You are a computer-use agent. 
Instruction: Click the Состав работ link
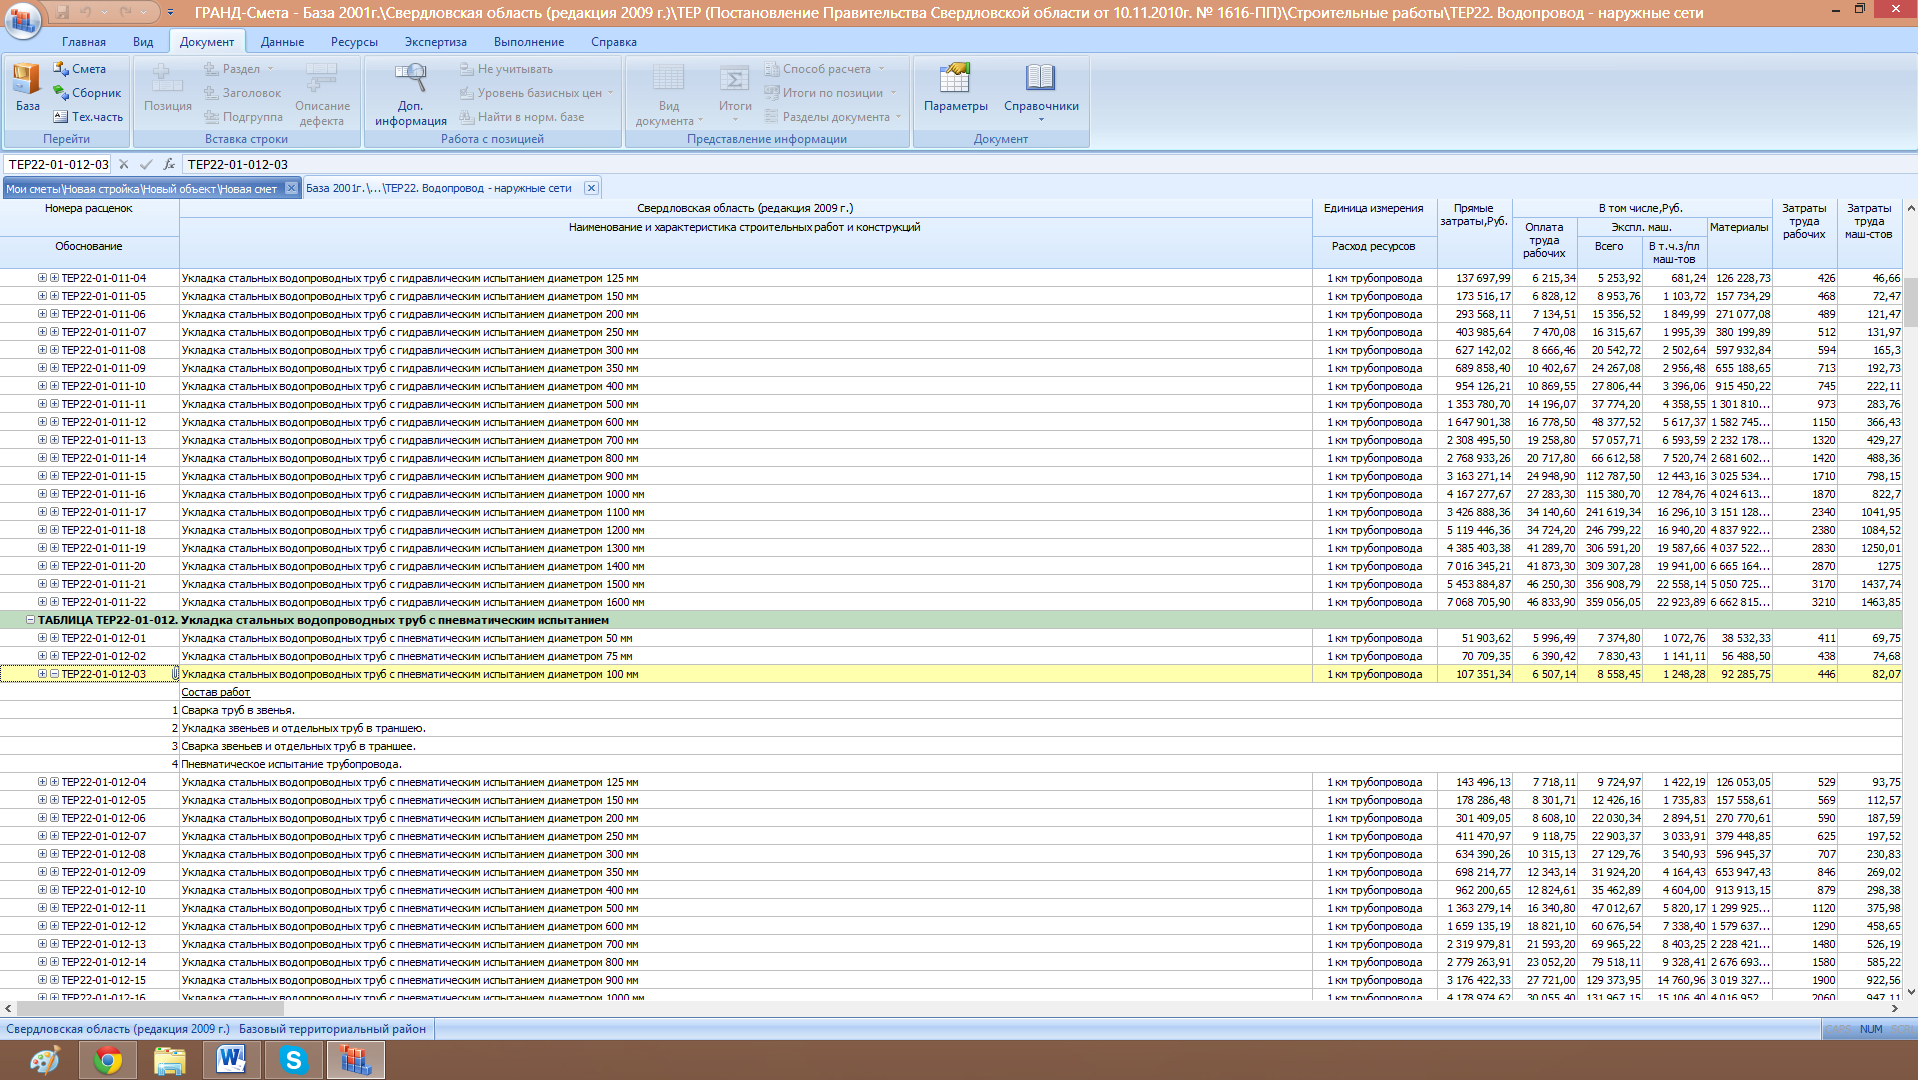[216, 692]
